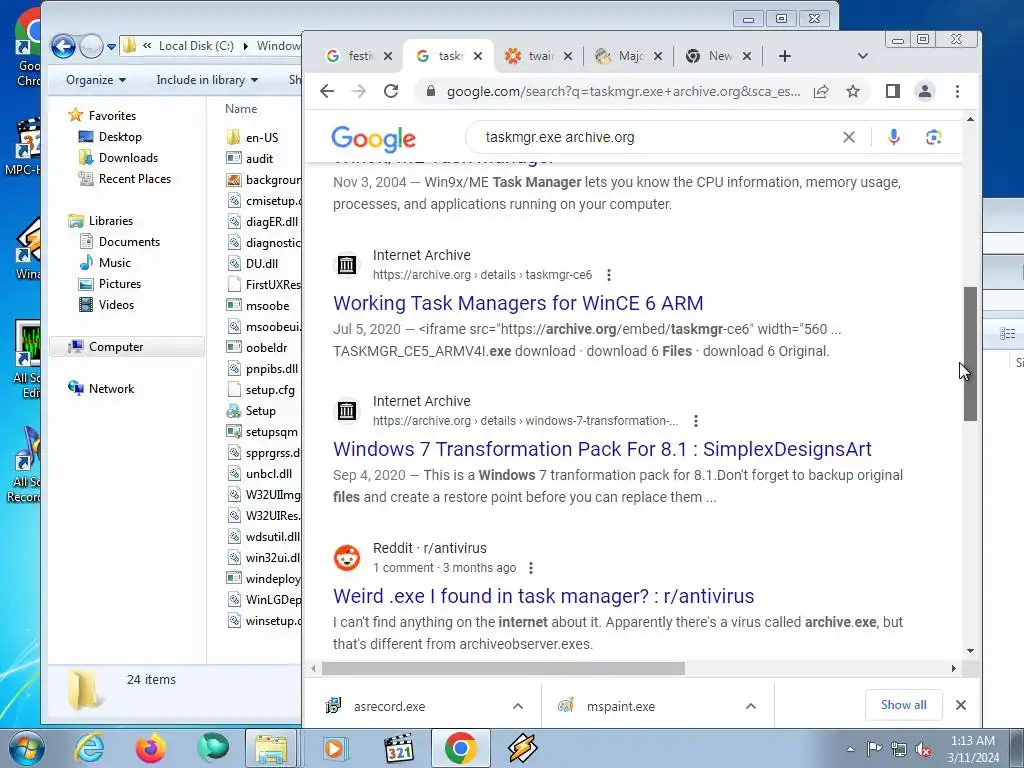Open Media Player Classic taskbar icon
Viewport: 1024px width, 768px height.
pos(398,748)
